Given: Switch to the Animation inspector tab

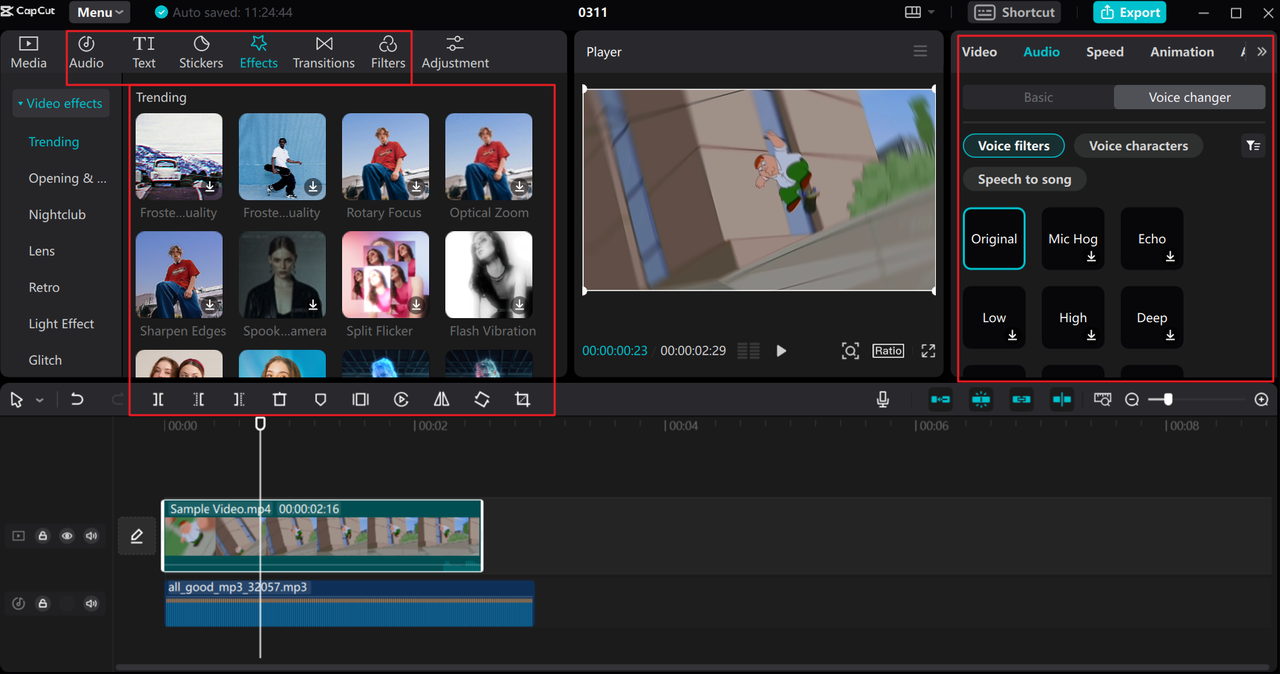Looking at the screenshot, I should pos(1182,52).
